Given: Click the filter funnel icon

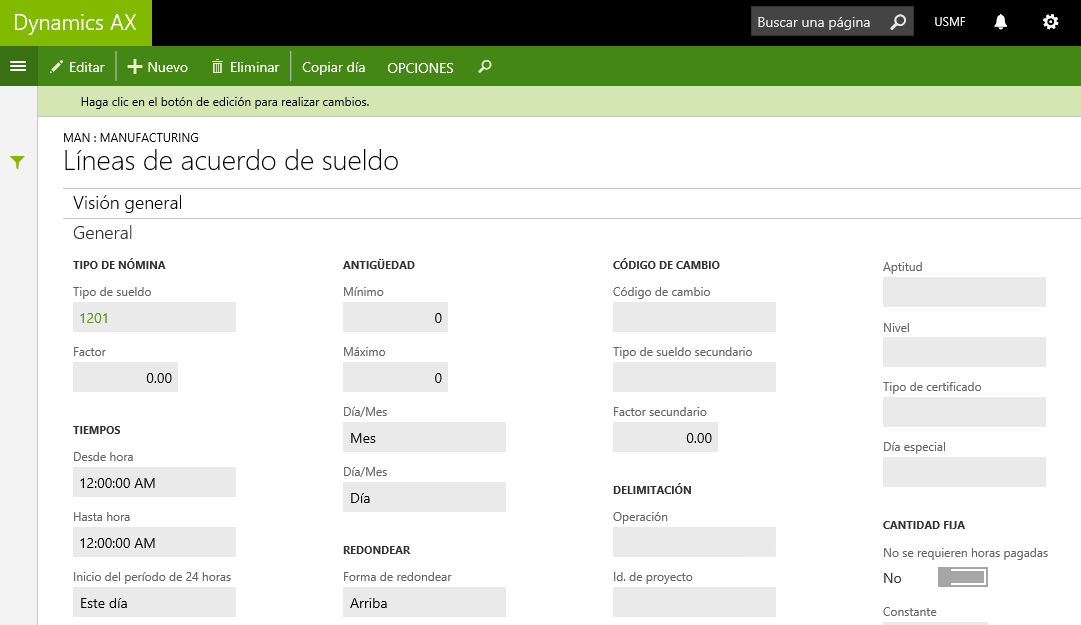Looking at the screenshot, I should point(17,162).
